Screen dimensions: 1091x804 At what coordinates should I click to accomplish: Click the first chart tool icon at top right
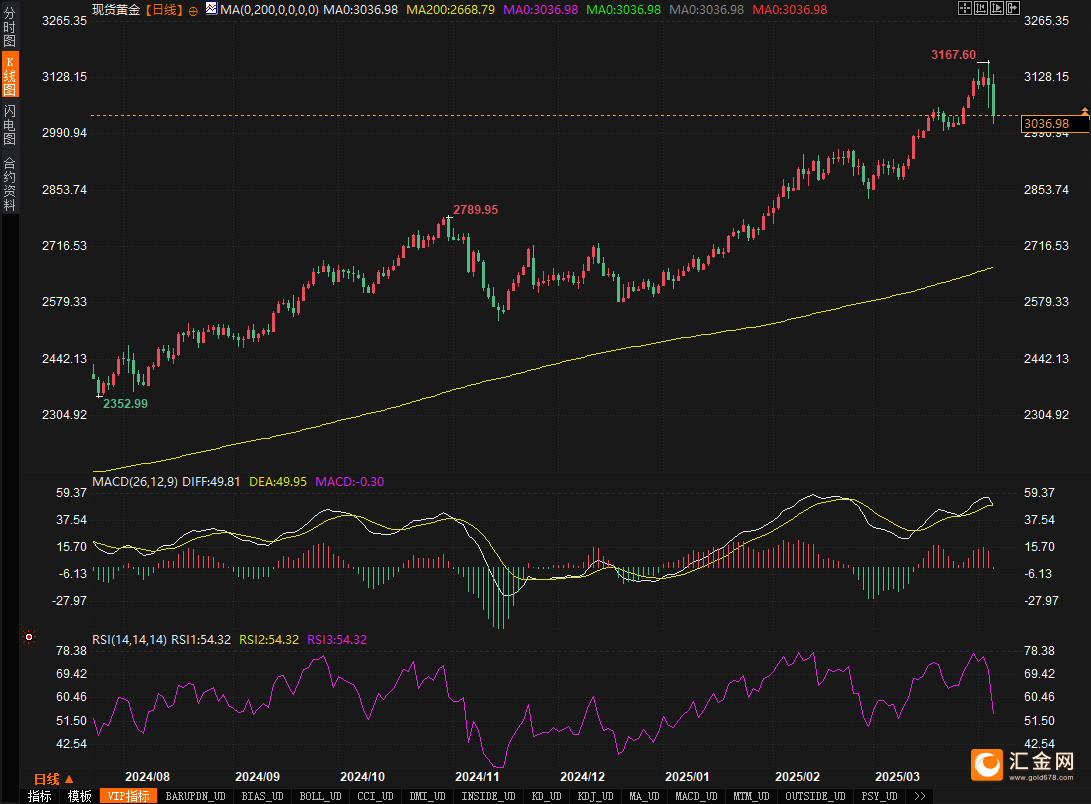click(964, 9)
